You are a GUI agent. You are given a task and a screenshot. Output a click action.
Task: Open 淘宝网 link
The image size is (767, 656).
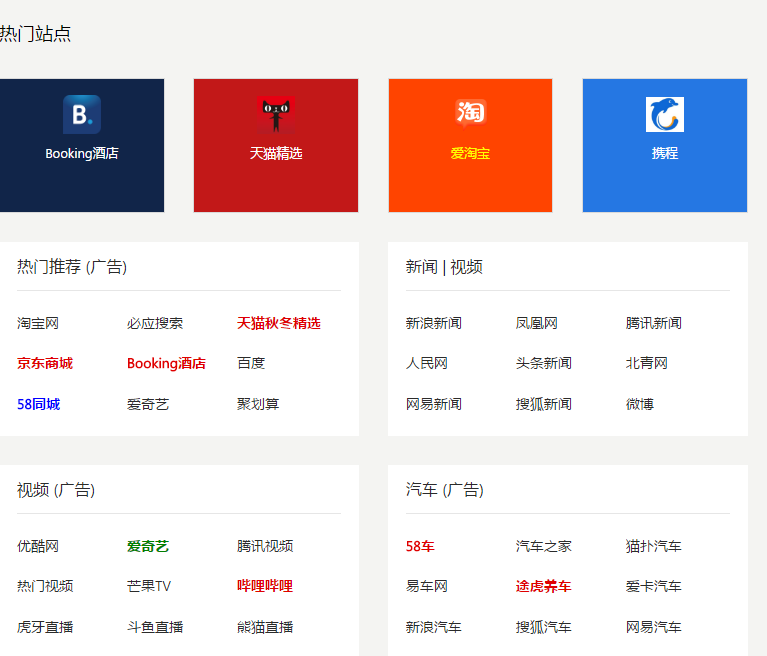click(x=38, y=323)
